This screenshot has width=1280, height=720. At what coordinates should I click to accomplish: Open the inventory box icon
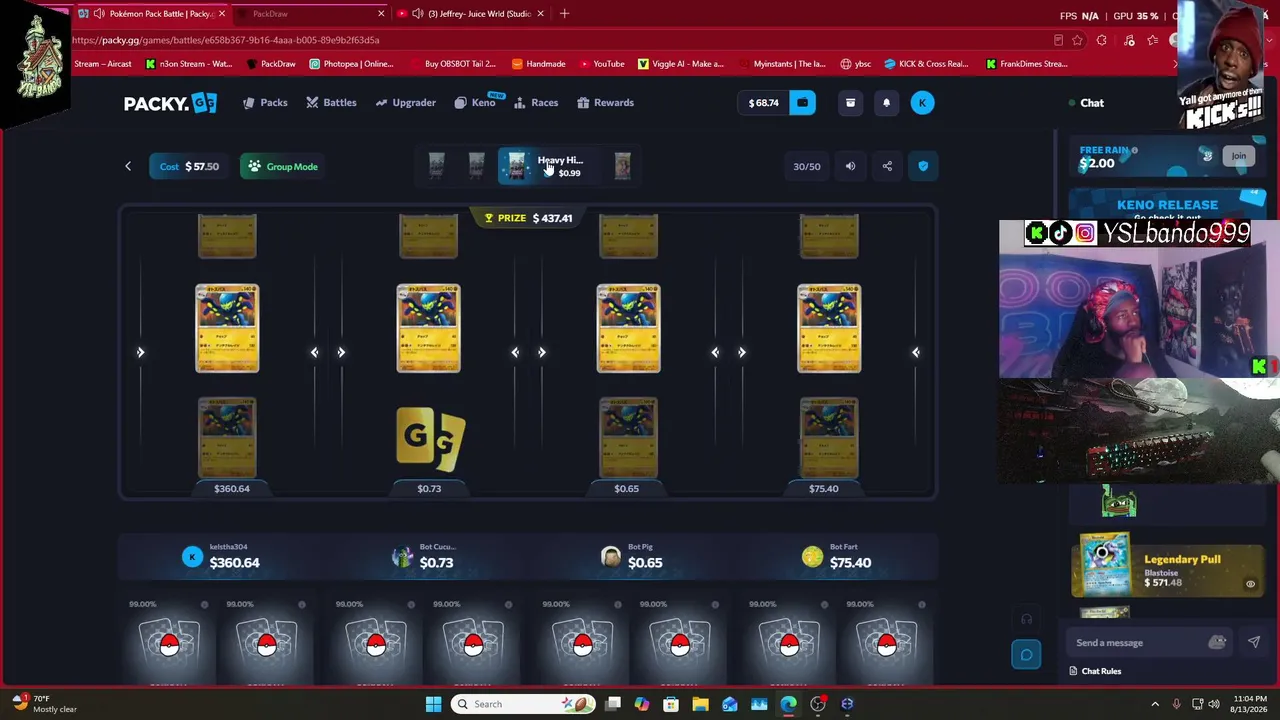coord(850,102)
